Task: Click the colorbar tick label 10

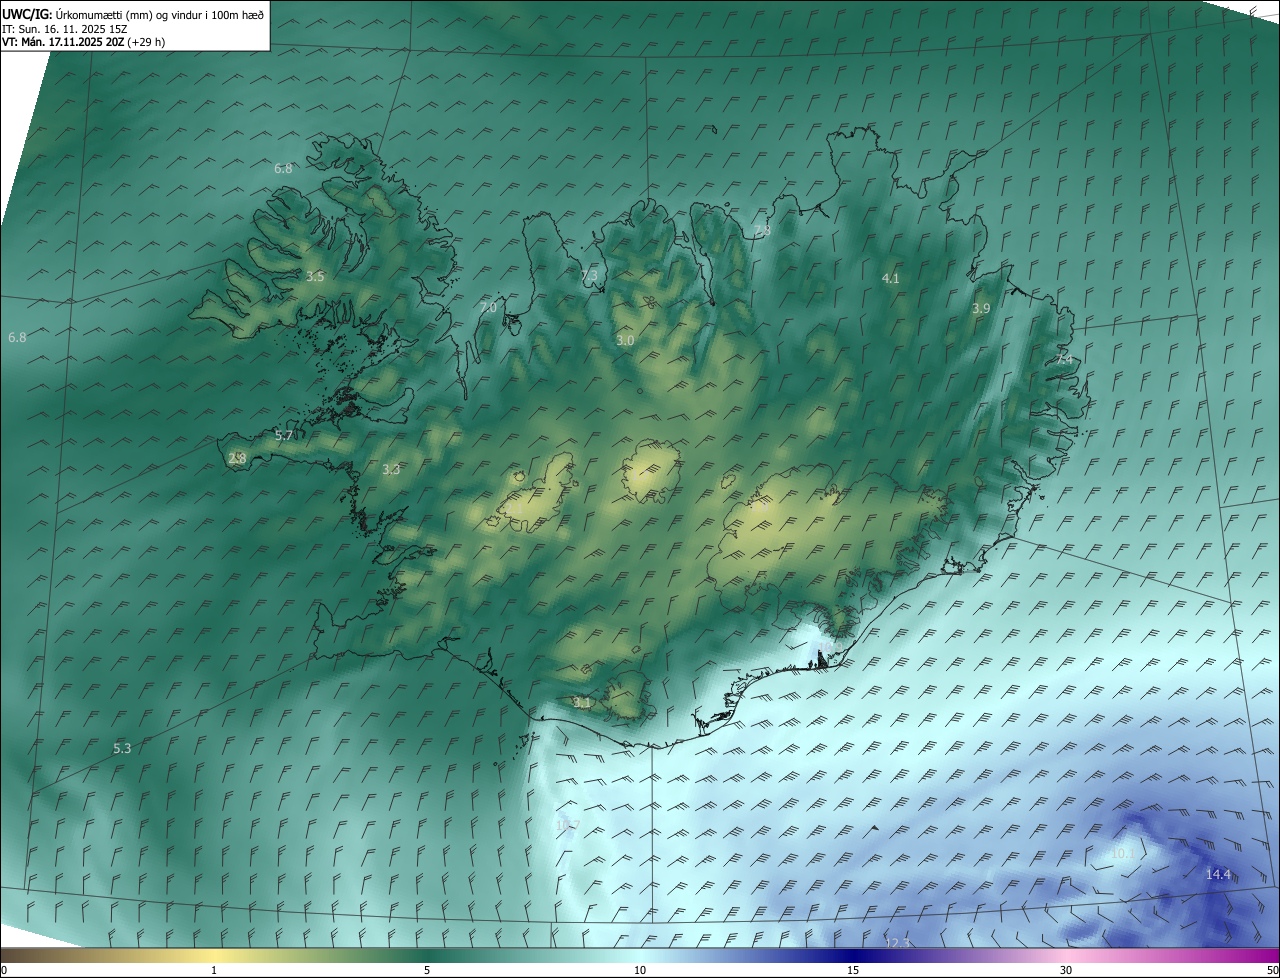Action: coord(640,970)
